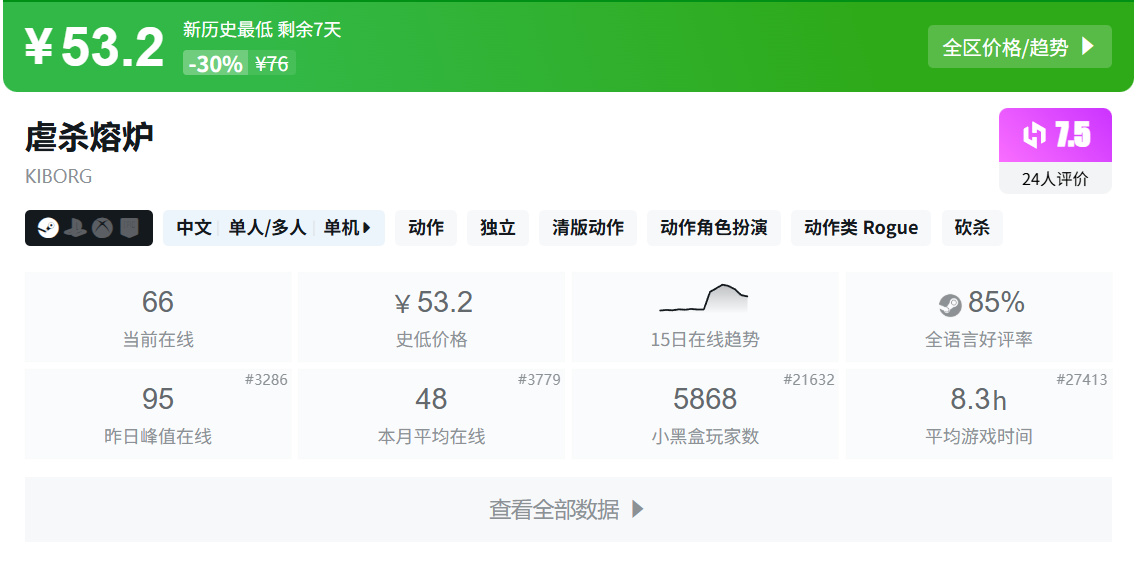Click the 中文 language label
This screenshot has width=1146, height=562.
pos(194,228)
